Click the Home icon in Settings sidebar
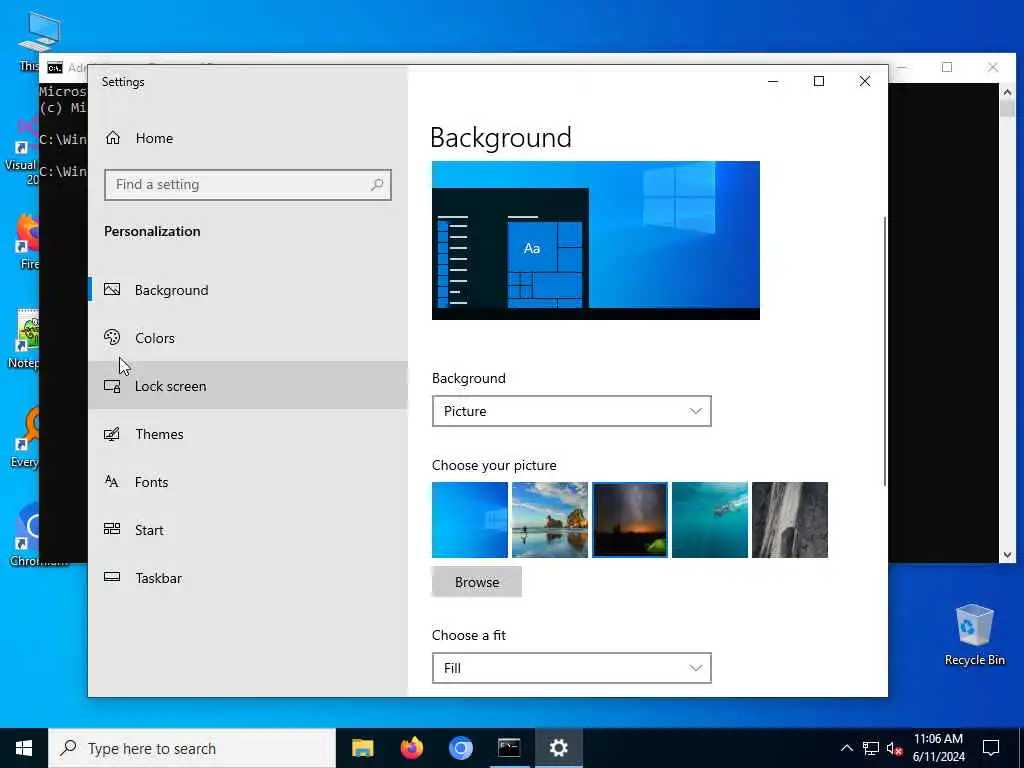 [113, 138]
